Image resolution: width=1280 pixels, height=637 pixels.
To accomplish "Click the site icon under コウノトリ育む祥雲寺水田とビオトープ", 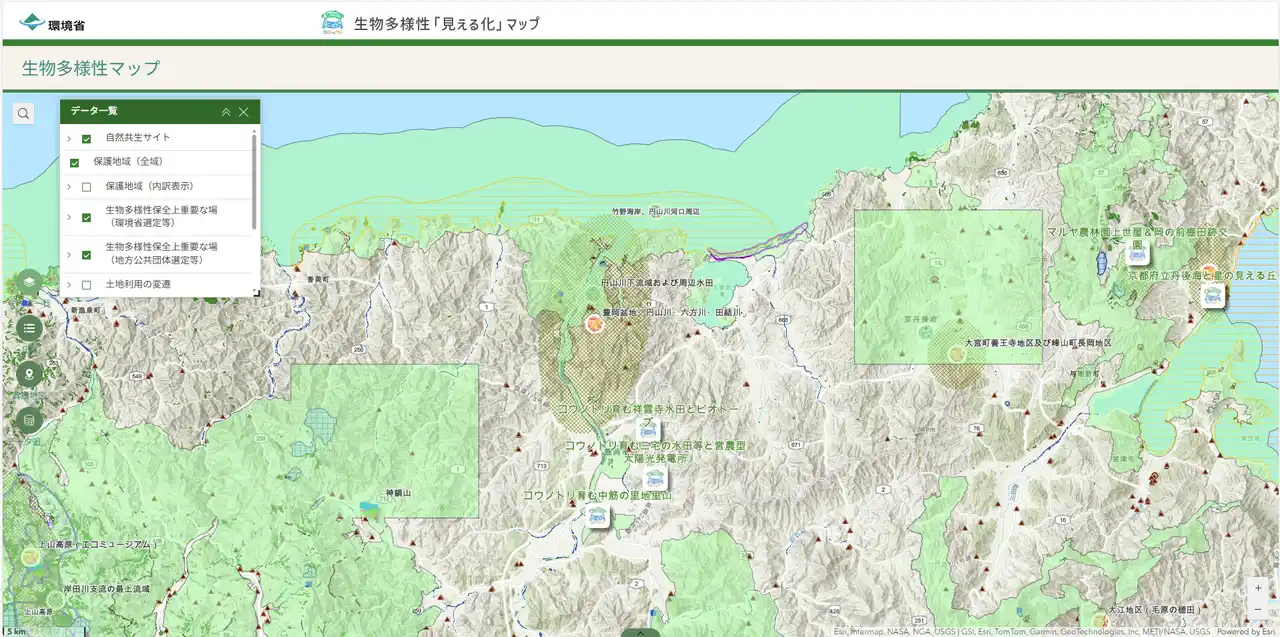I will click(x=648, y=428).
